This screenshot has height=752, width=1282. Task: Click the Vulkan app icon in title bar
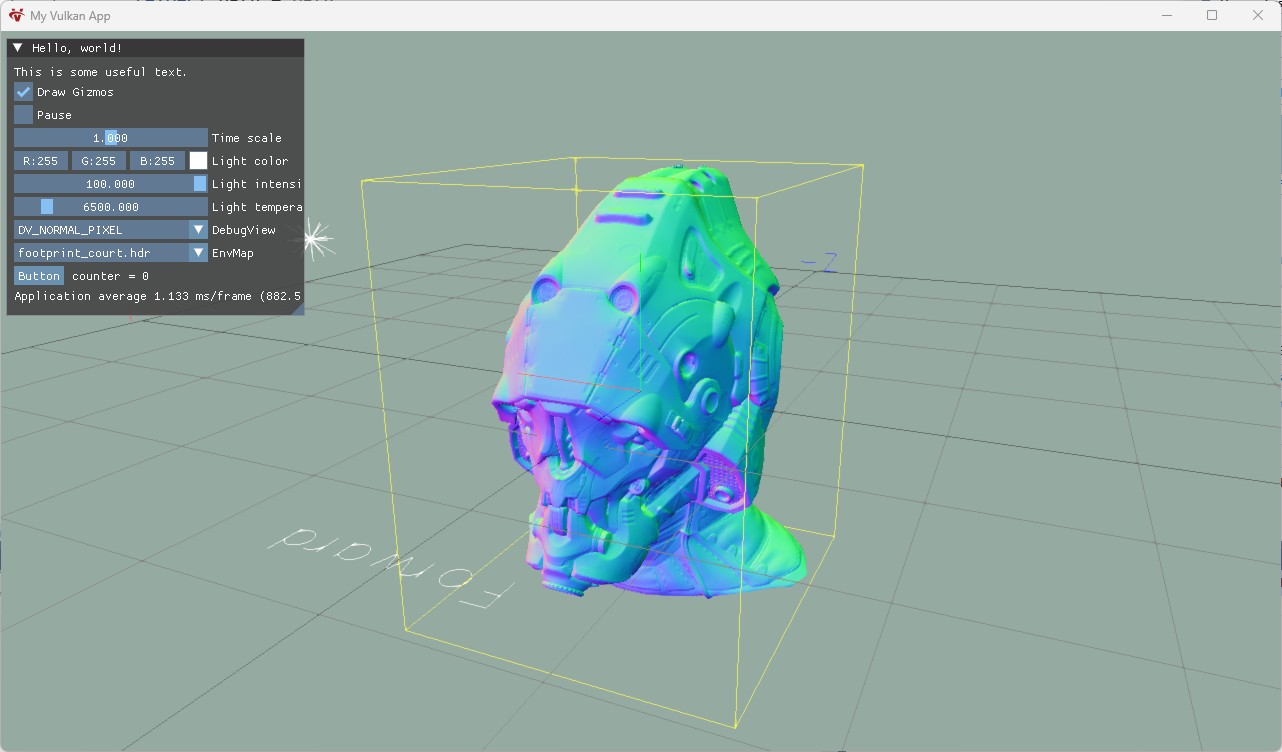click(16, 15)
